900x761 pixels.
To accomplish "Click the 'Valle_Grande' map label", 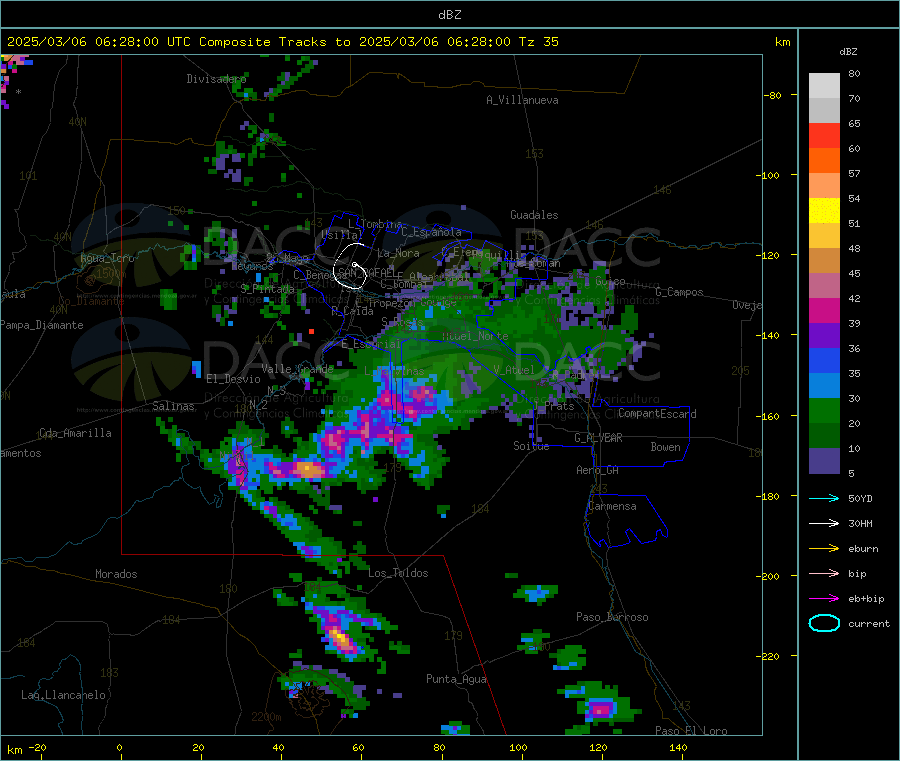I will pos(297,368).
